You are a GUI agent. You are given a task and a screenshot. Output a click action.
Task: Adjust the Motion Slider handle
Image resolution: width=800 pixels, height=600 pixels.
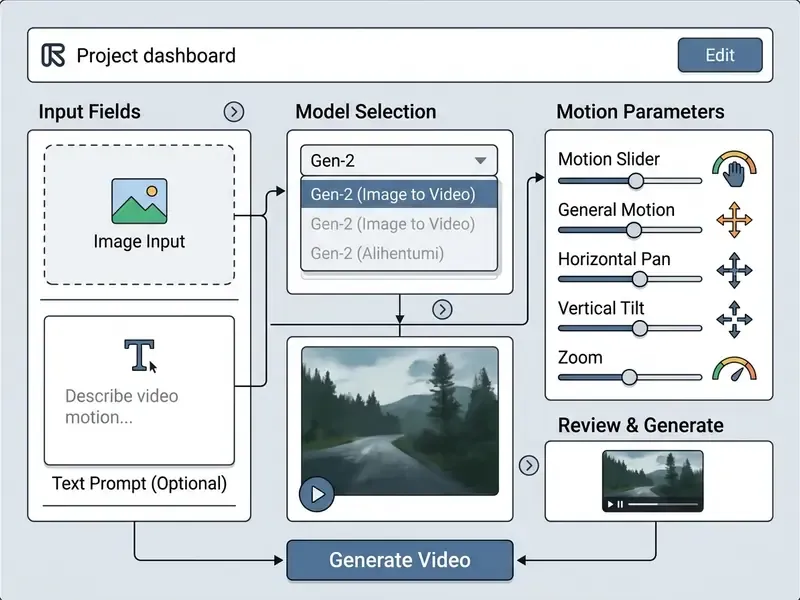click(x=636, y=181)
